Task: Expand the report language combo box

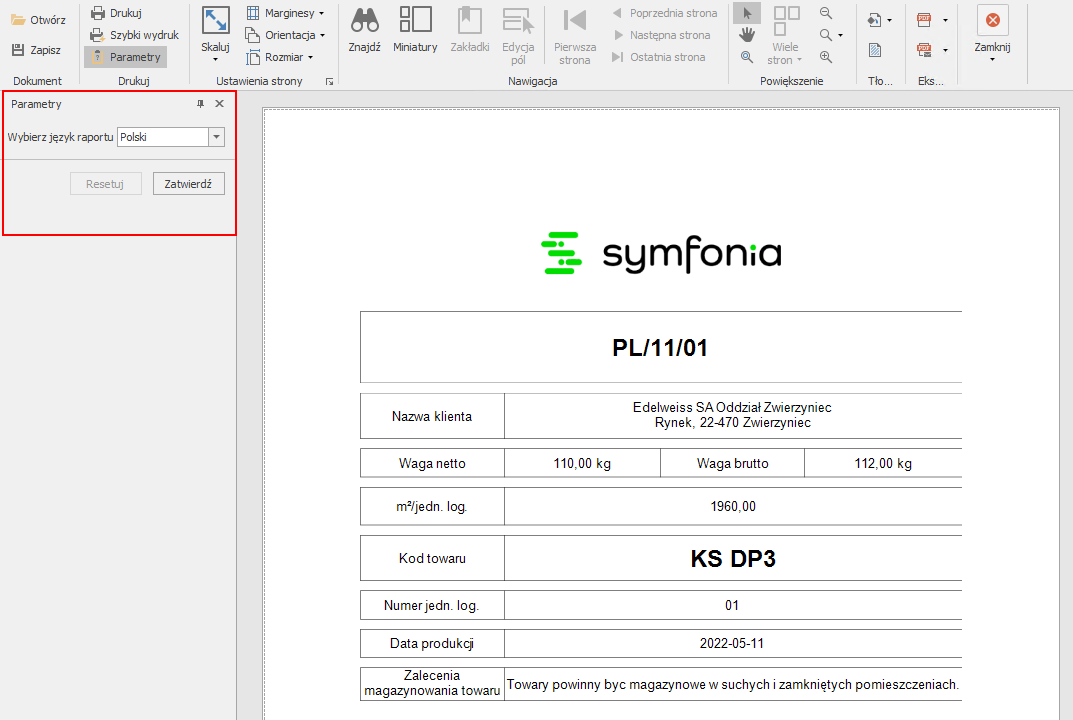Action: coord(217,137)
